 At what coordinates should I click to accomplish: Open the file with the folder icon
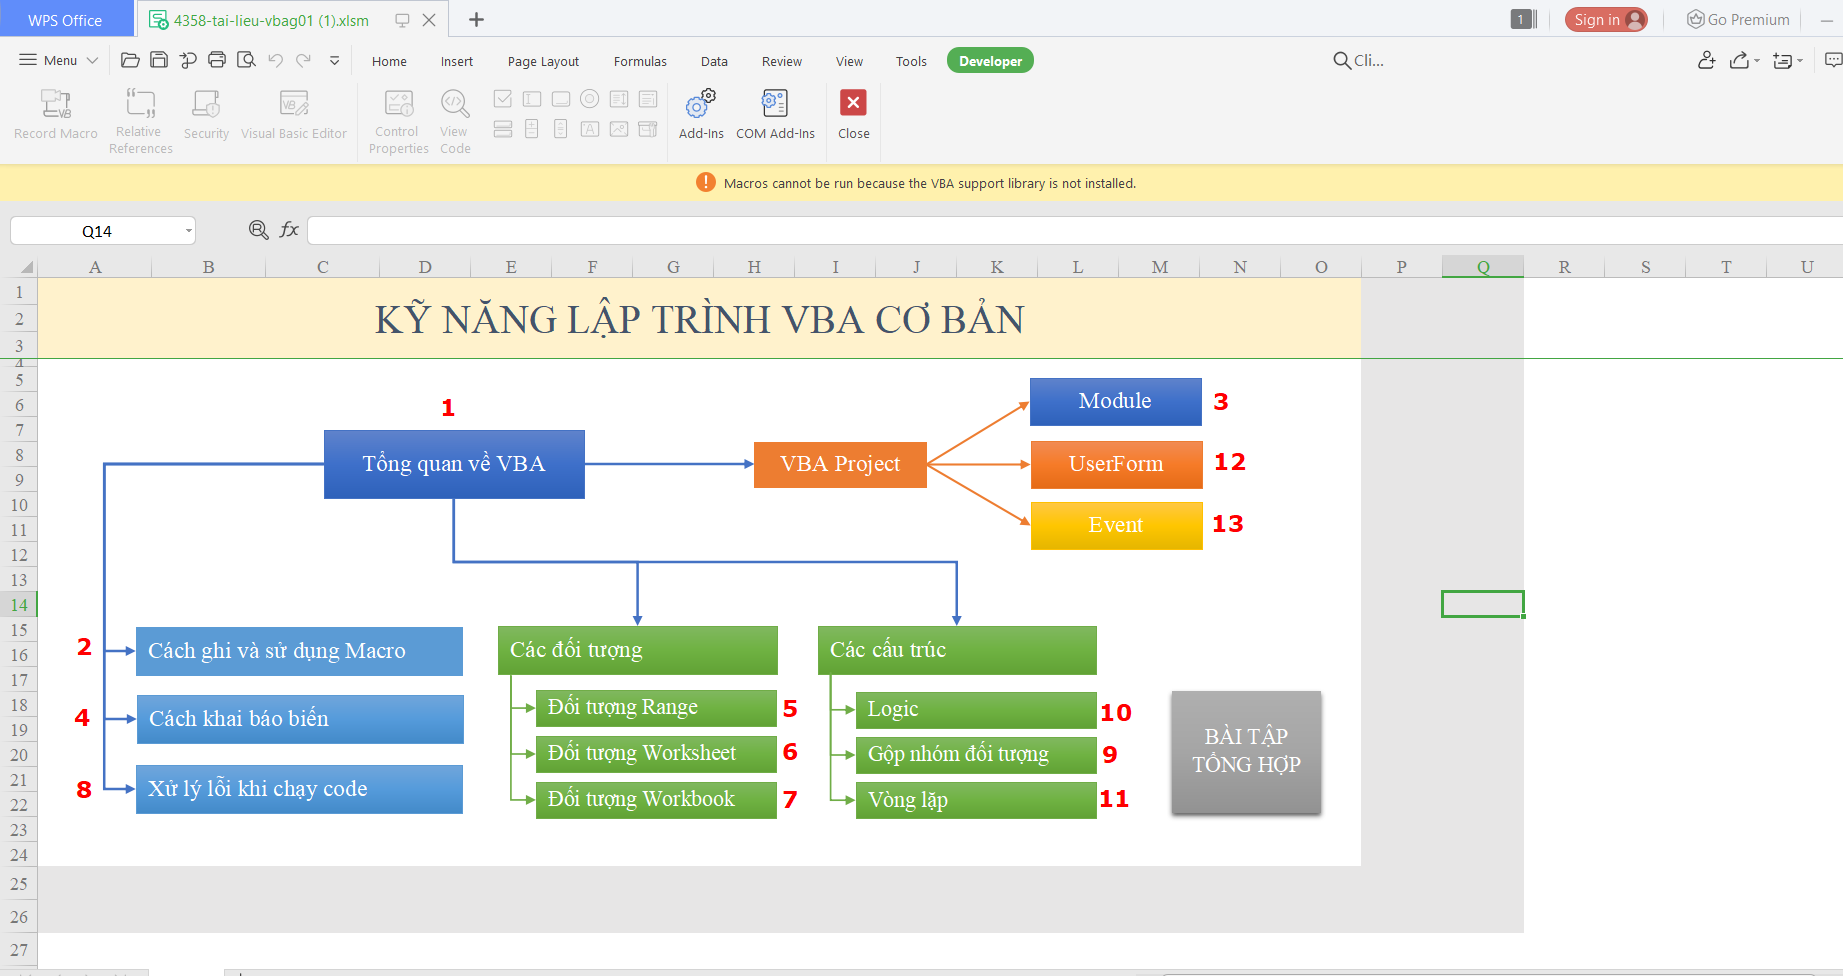pyautogui.click(x=130, y=60)
